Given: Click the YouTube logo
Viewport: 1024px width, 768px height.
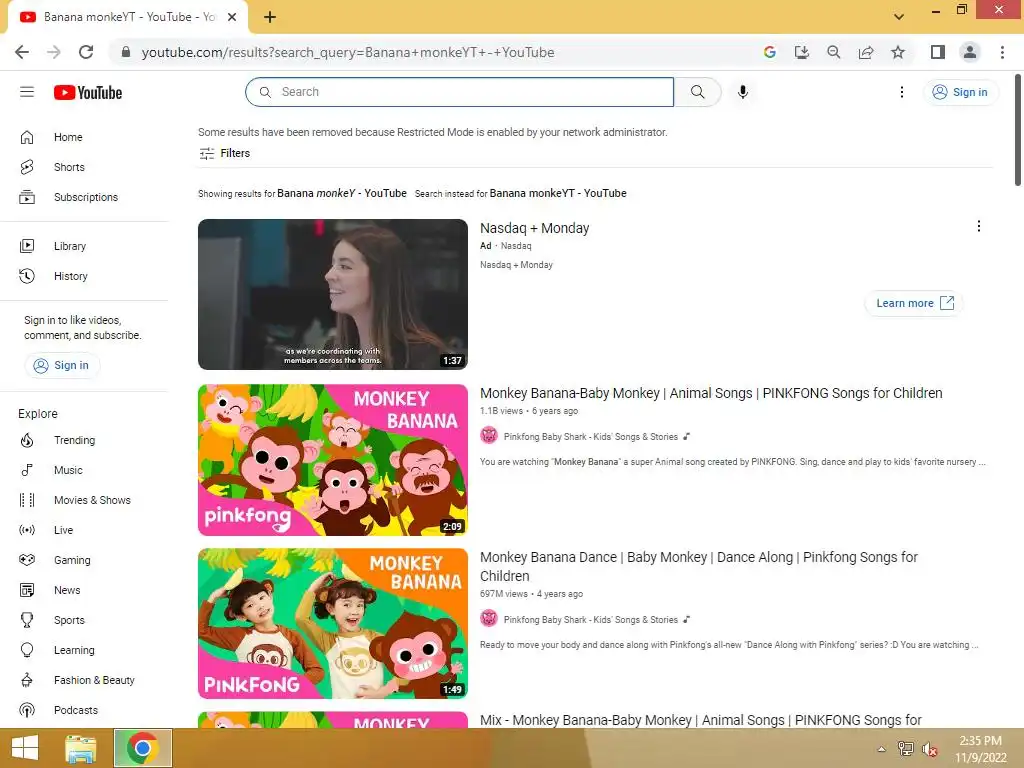Looking at the screenshot, I should click(88, 93).
